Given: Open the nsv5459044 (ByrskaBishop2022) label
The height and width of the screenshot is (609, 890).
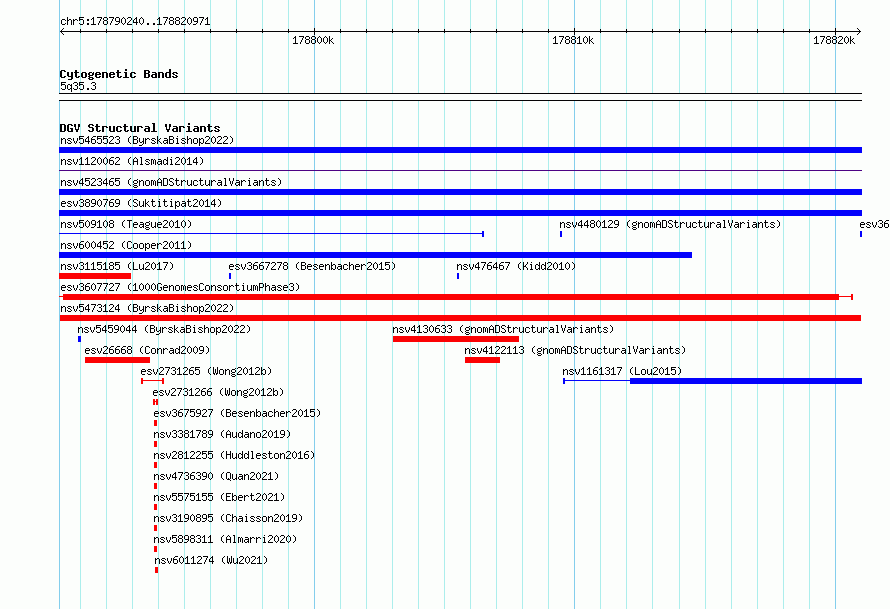Looking at the screenshot, I should click(x=164, y=329).
